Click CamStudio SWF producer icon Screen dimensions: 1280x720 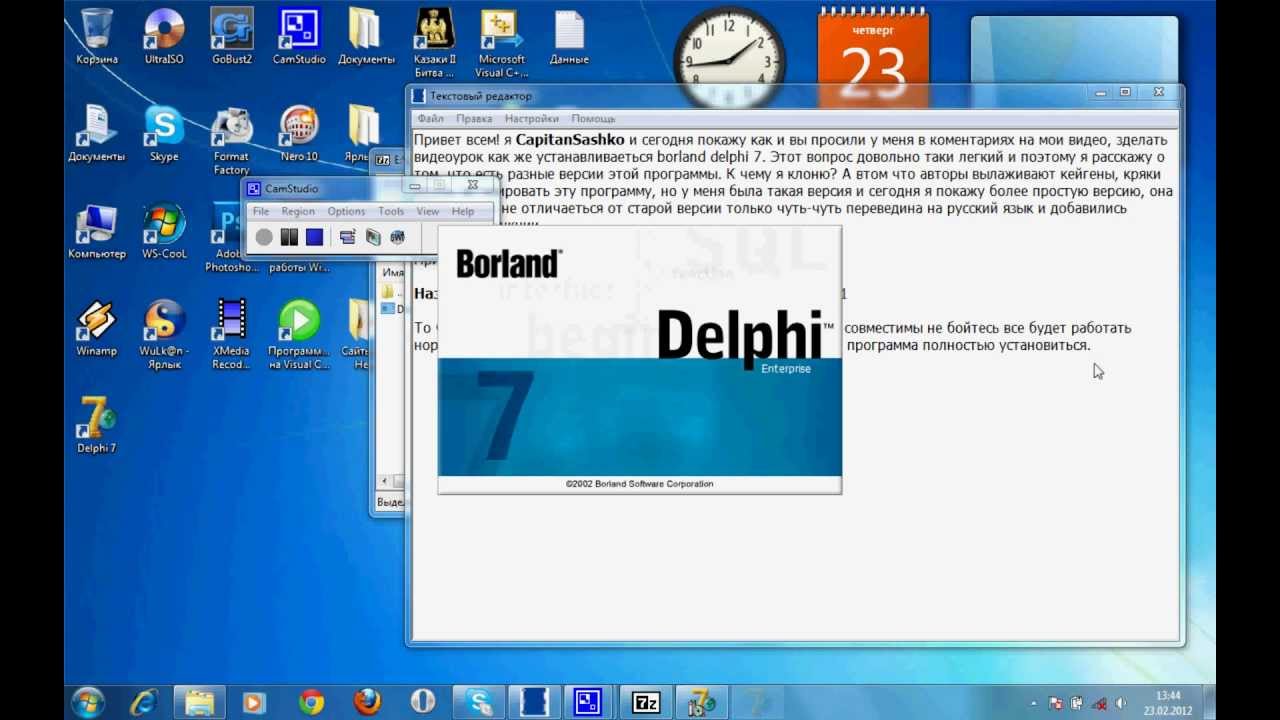397,237
